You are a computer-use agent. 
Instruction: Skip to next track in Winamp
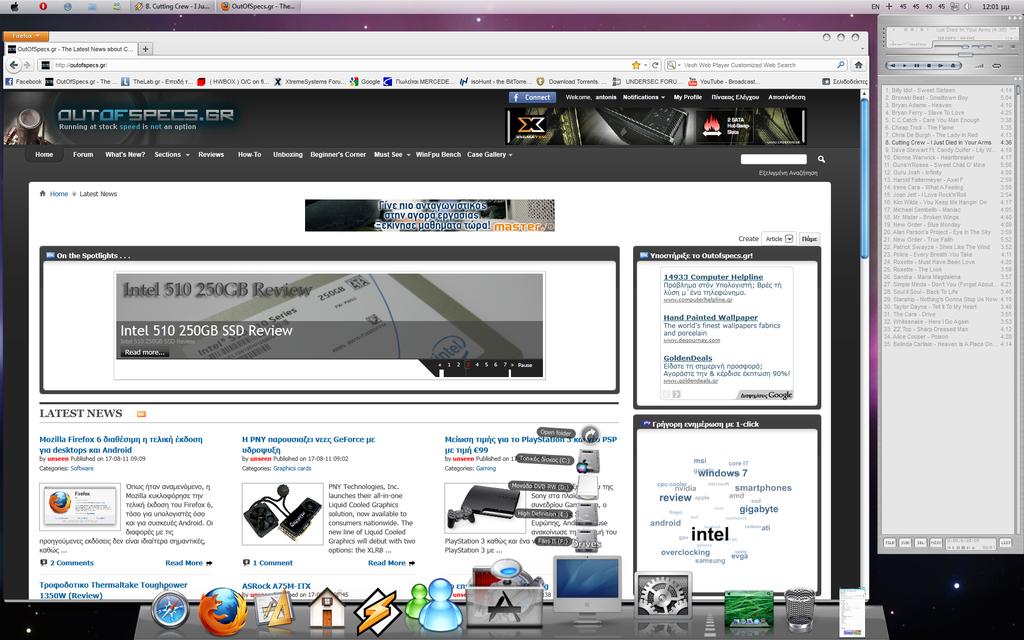tap(941, 66)
